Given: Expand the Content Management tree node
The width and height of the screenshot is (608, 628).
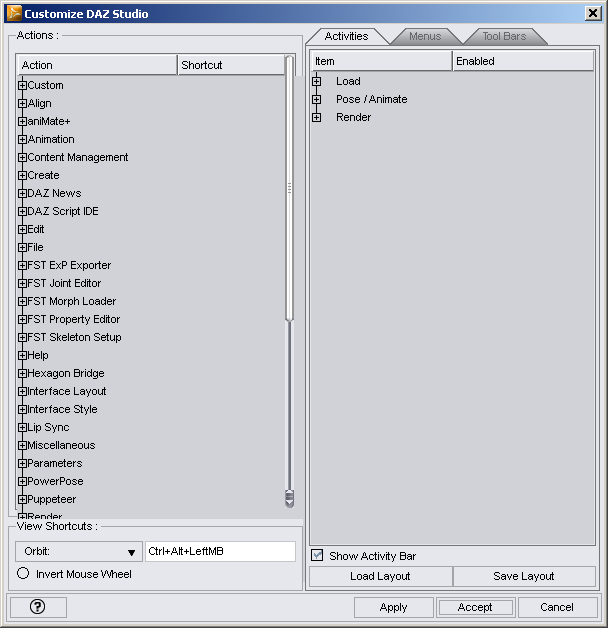Looking at the screenshot, I should (x=22, y=158).
